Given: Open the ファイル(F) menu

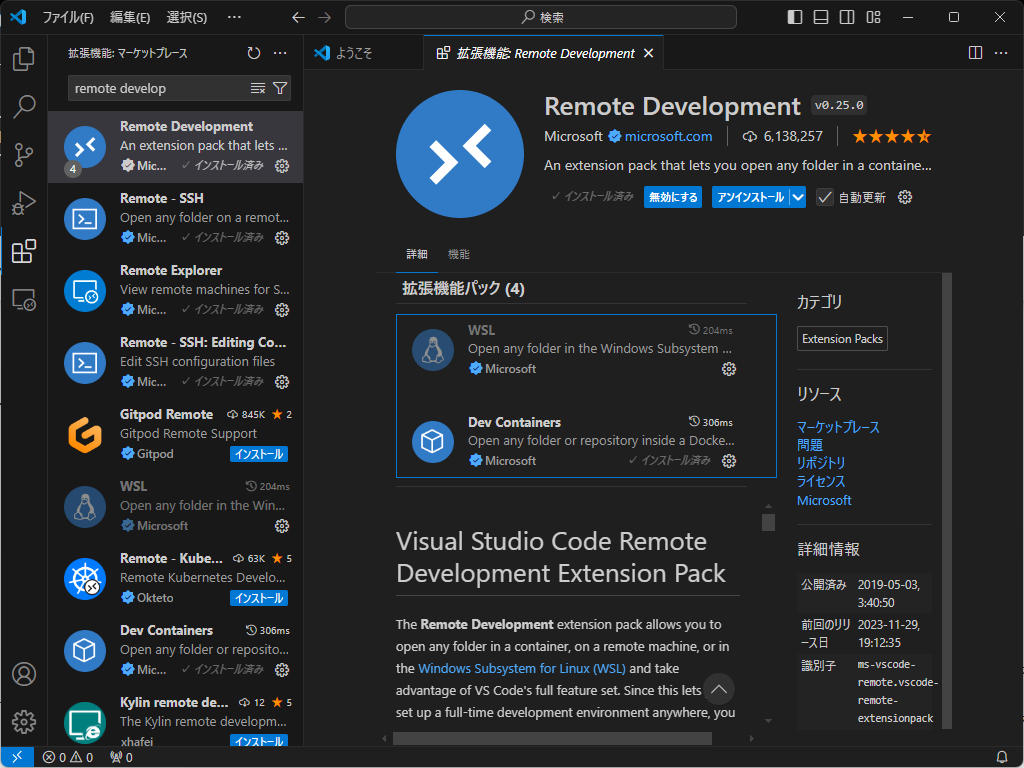Looking at the screenshot, I should click(x=68, y=17).
